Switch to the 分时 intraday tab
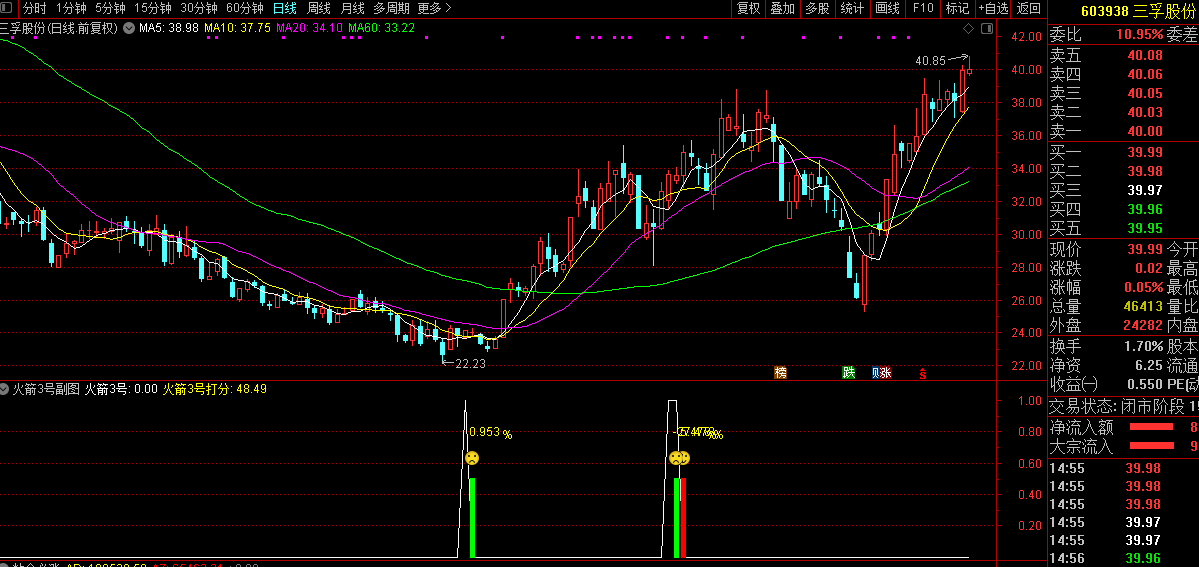 [x=35, y=8]
